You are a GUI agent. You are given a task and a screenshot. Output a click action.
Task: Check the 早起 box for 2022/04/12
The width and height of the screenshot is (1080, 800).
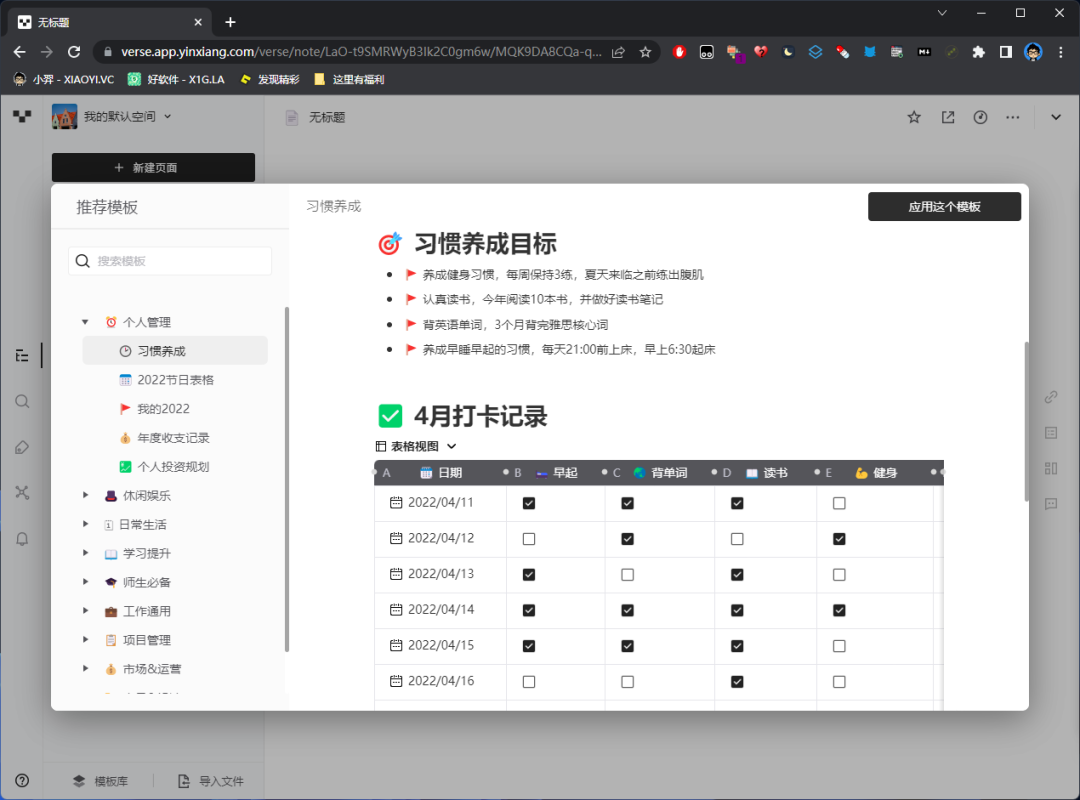point(528,538)
